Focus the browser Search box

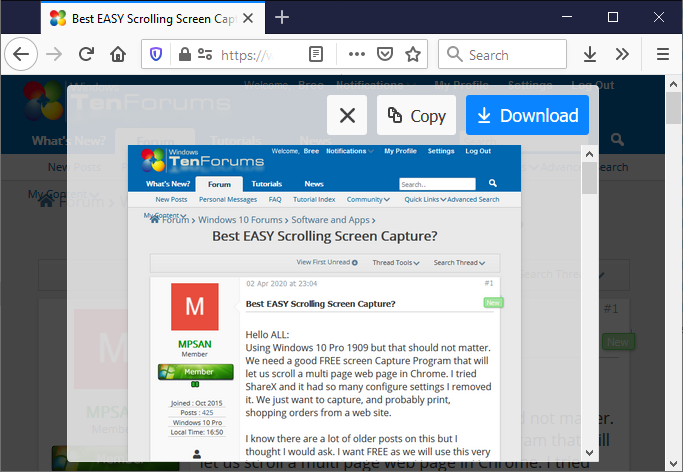[x=502, y=54]
